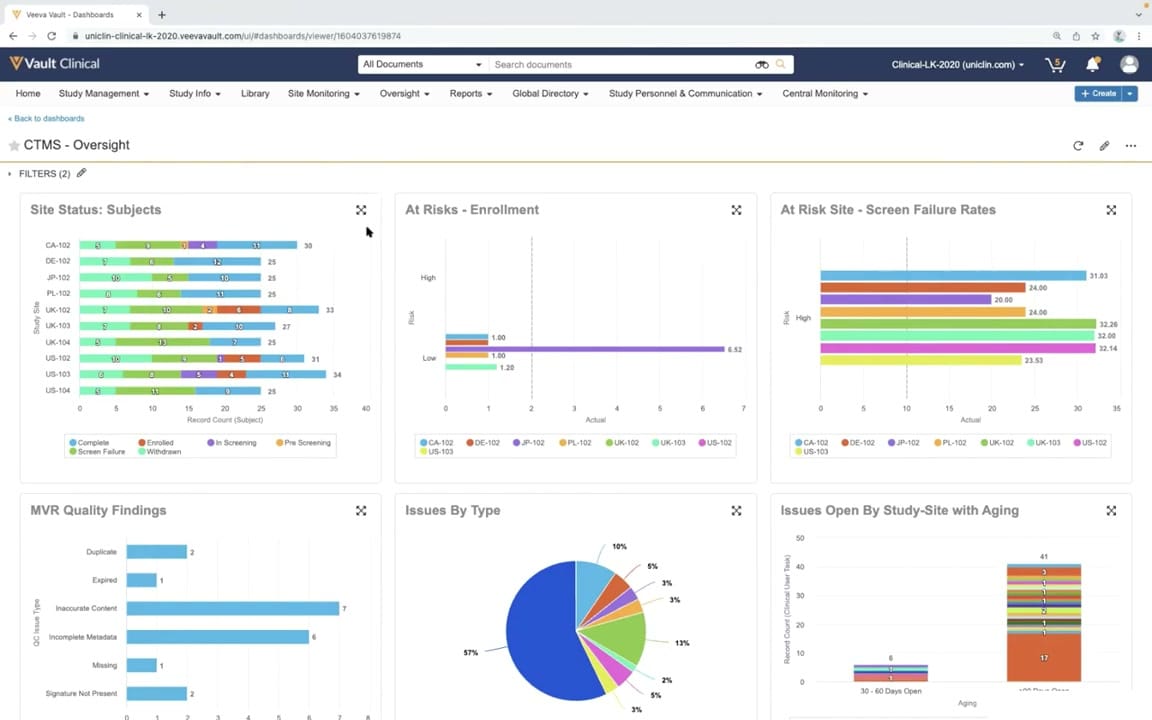Open the Create button dropdown arrow
The image size is (1152, 720).
[1130, 93]
